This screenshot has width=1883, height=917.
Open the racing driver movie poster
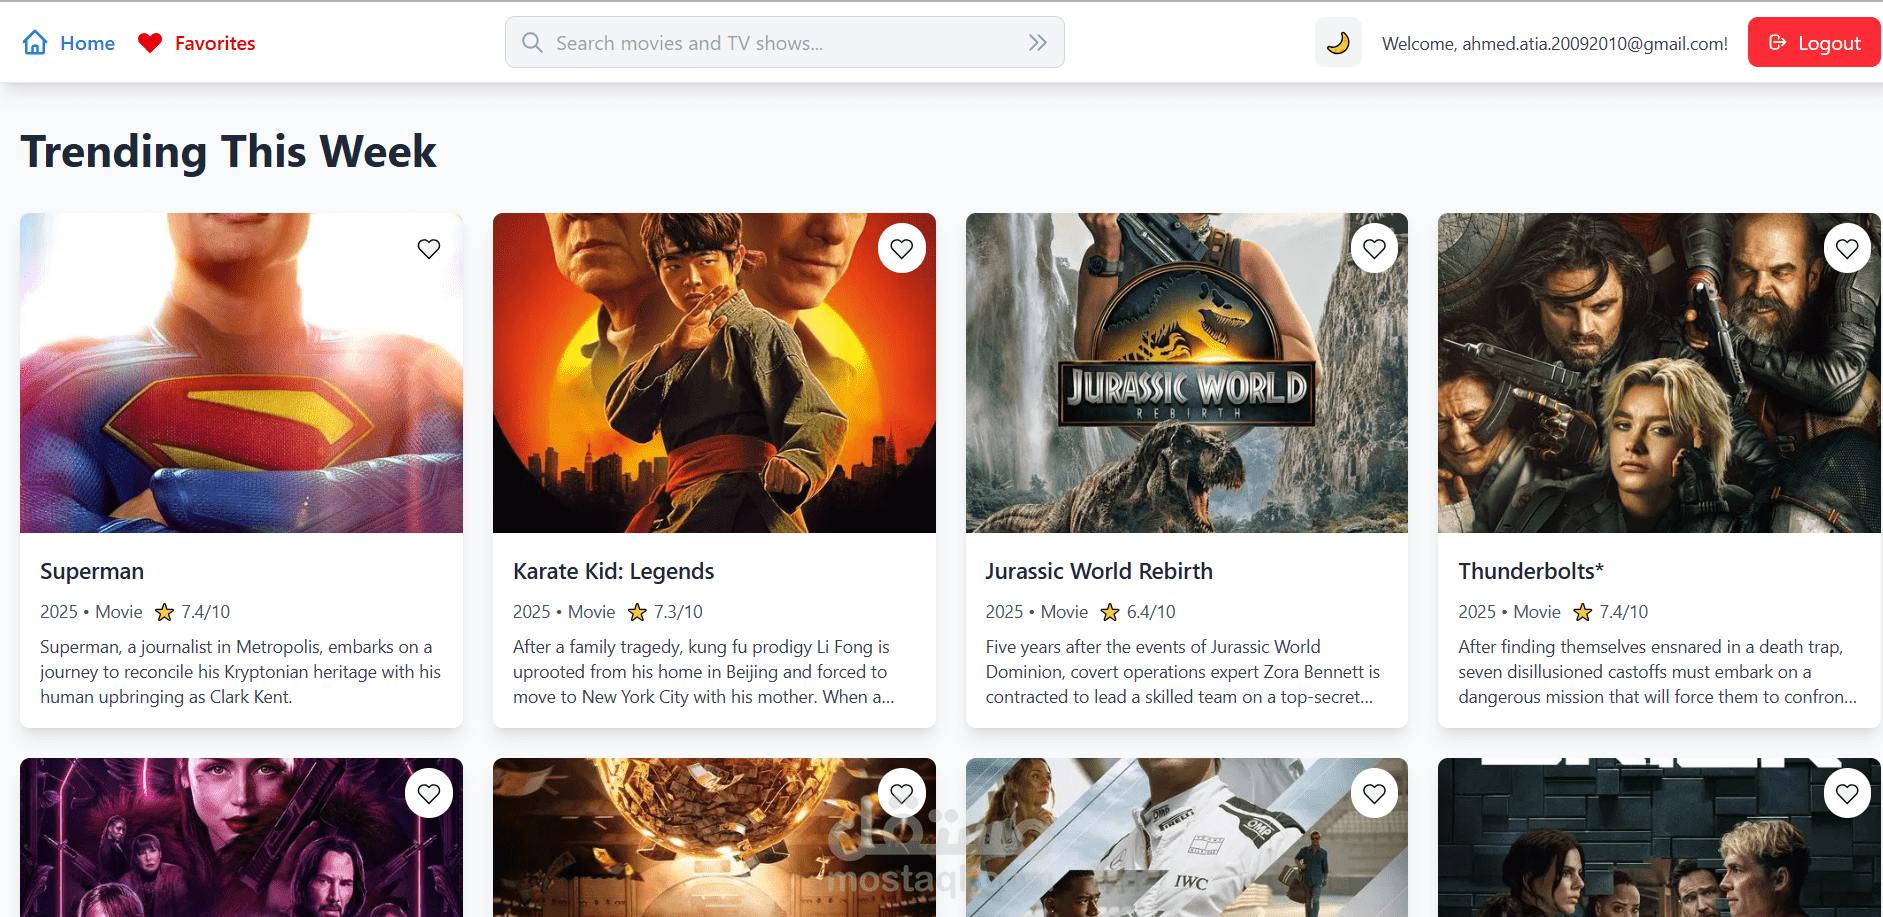tap(1187, 838)
